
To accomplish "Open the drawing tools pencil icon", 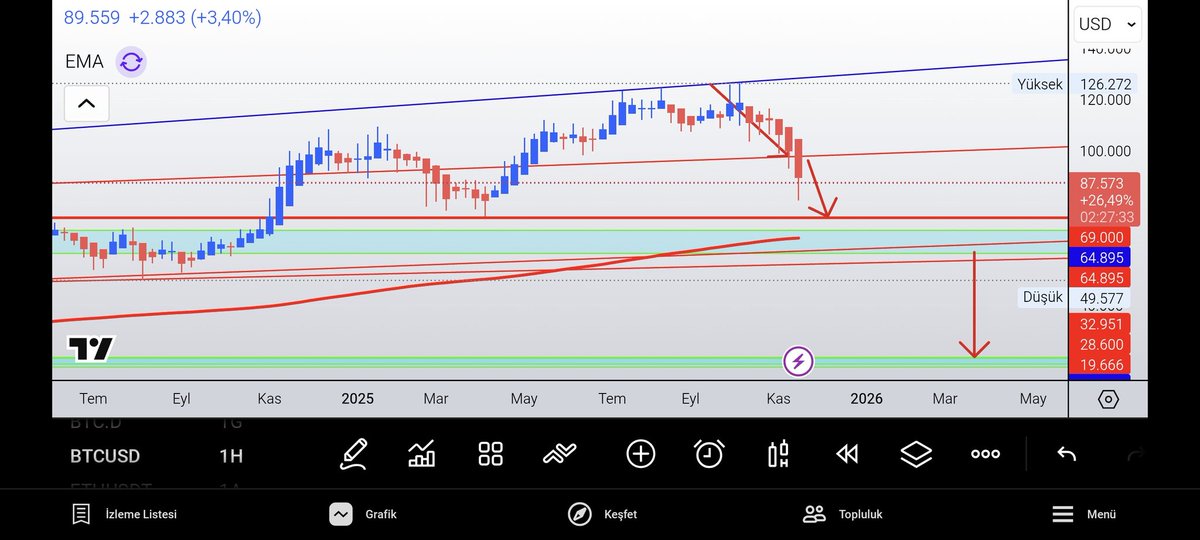I will tap(352, 454).
